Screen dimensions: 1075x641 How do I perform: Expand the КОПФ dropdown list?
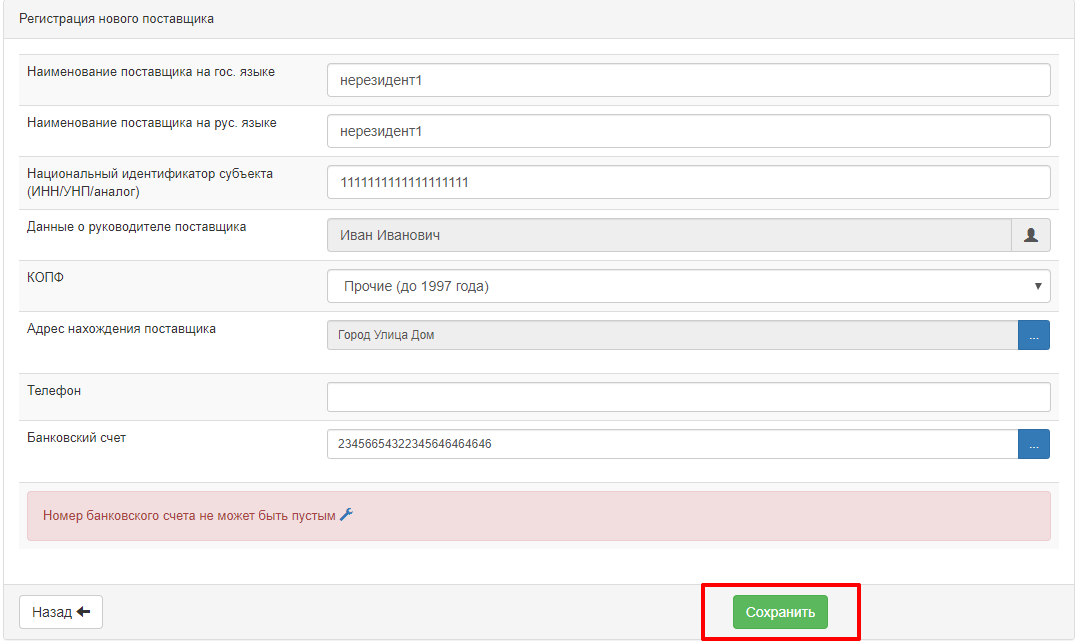(688, 286)
